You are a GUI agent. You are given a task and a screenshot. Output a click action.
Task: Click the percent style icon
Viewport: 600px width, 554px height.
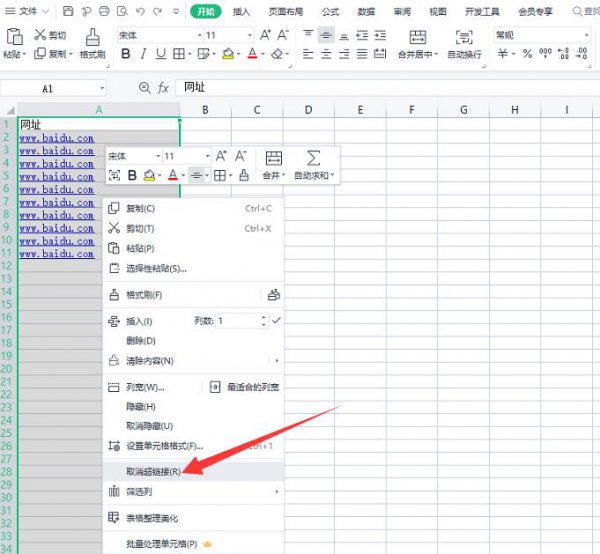[528, 54]
